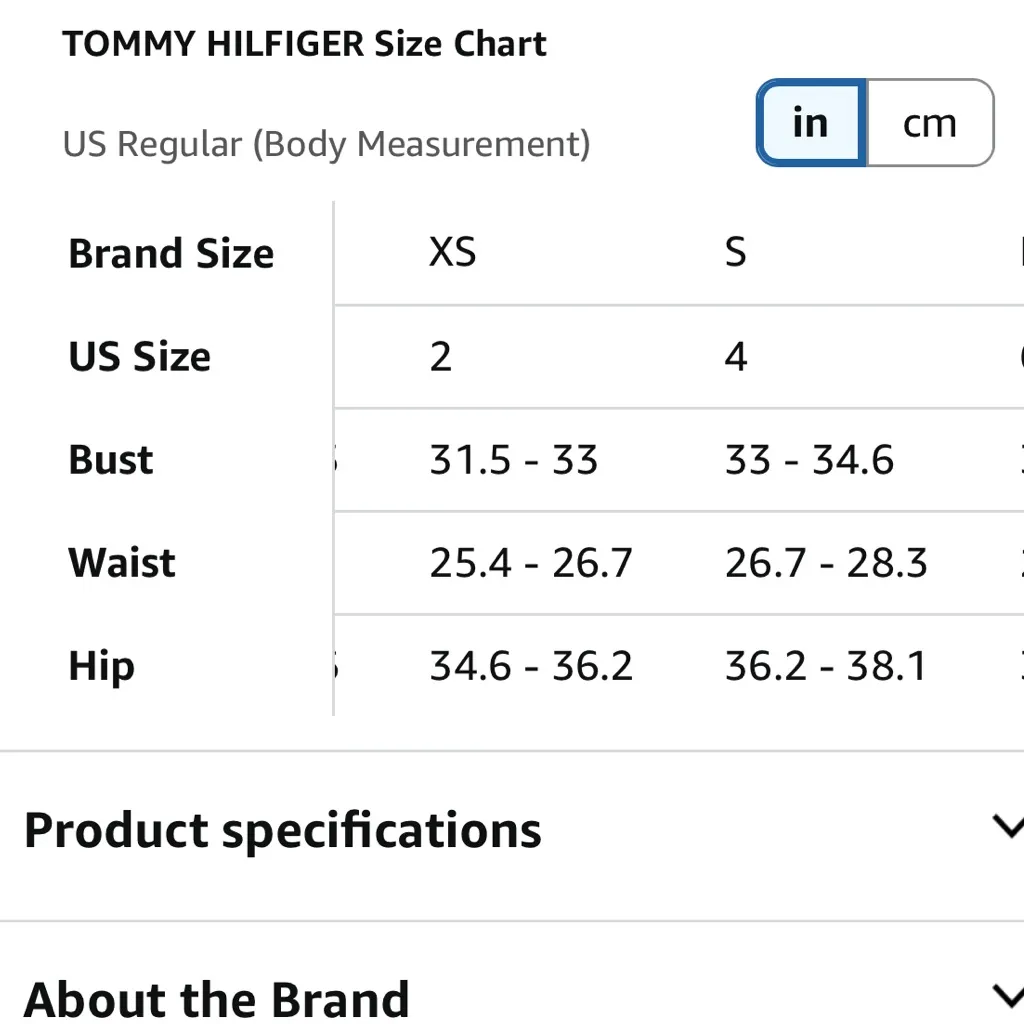Select the S brand size column
1024x1024 pixels.
click(x=735, y=253)
